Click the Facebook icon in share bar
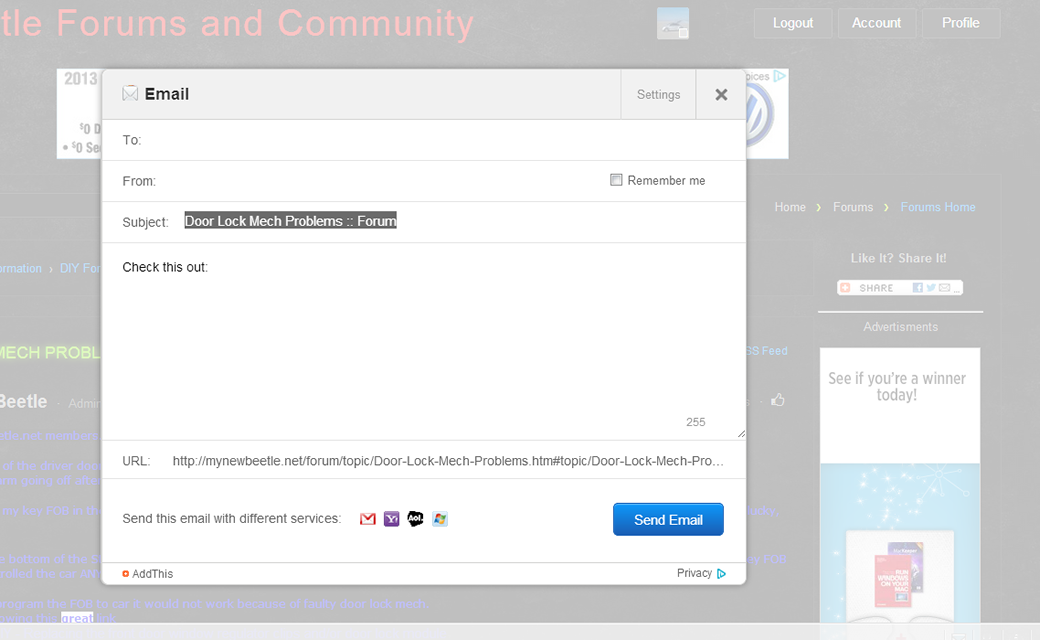The height and width of the screenshot is (640, 1040). [x=917, y=288]
